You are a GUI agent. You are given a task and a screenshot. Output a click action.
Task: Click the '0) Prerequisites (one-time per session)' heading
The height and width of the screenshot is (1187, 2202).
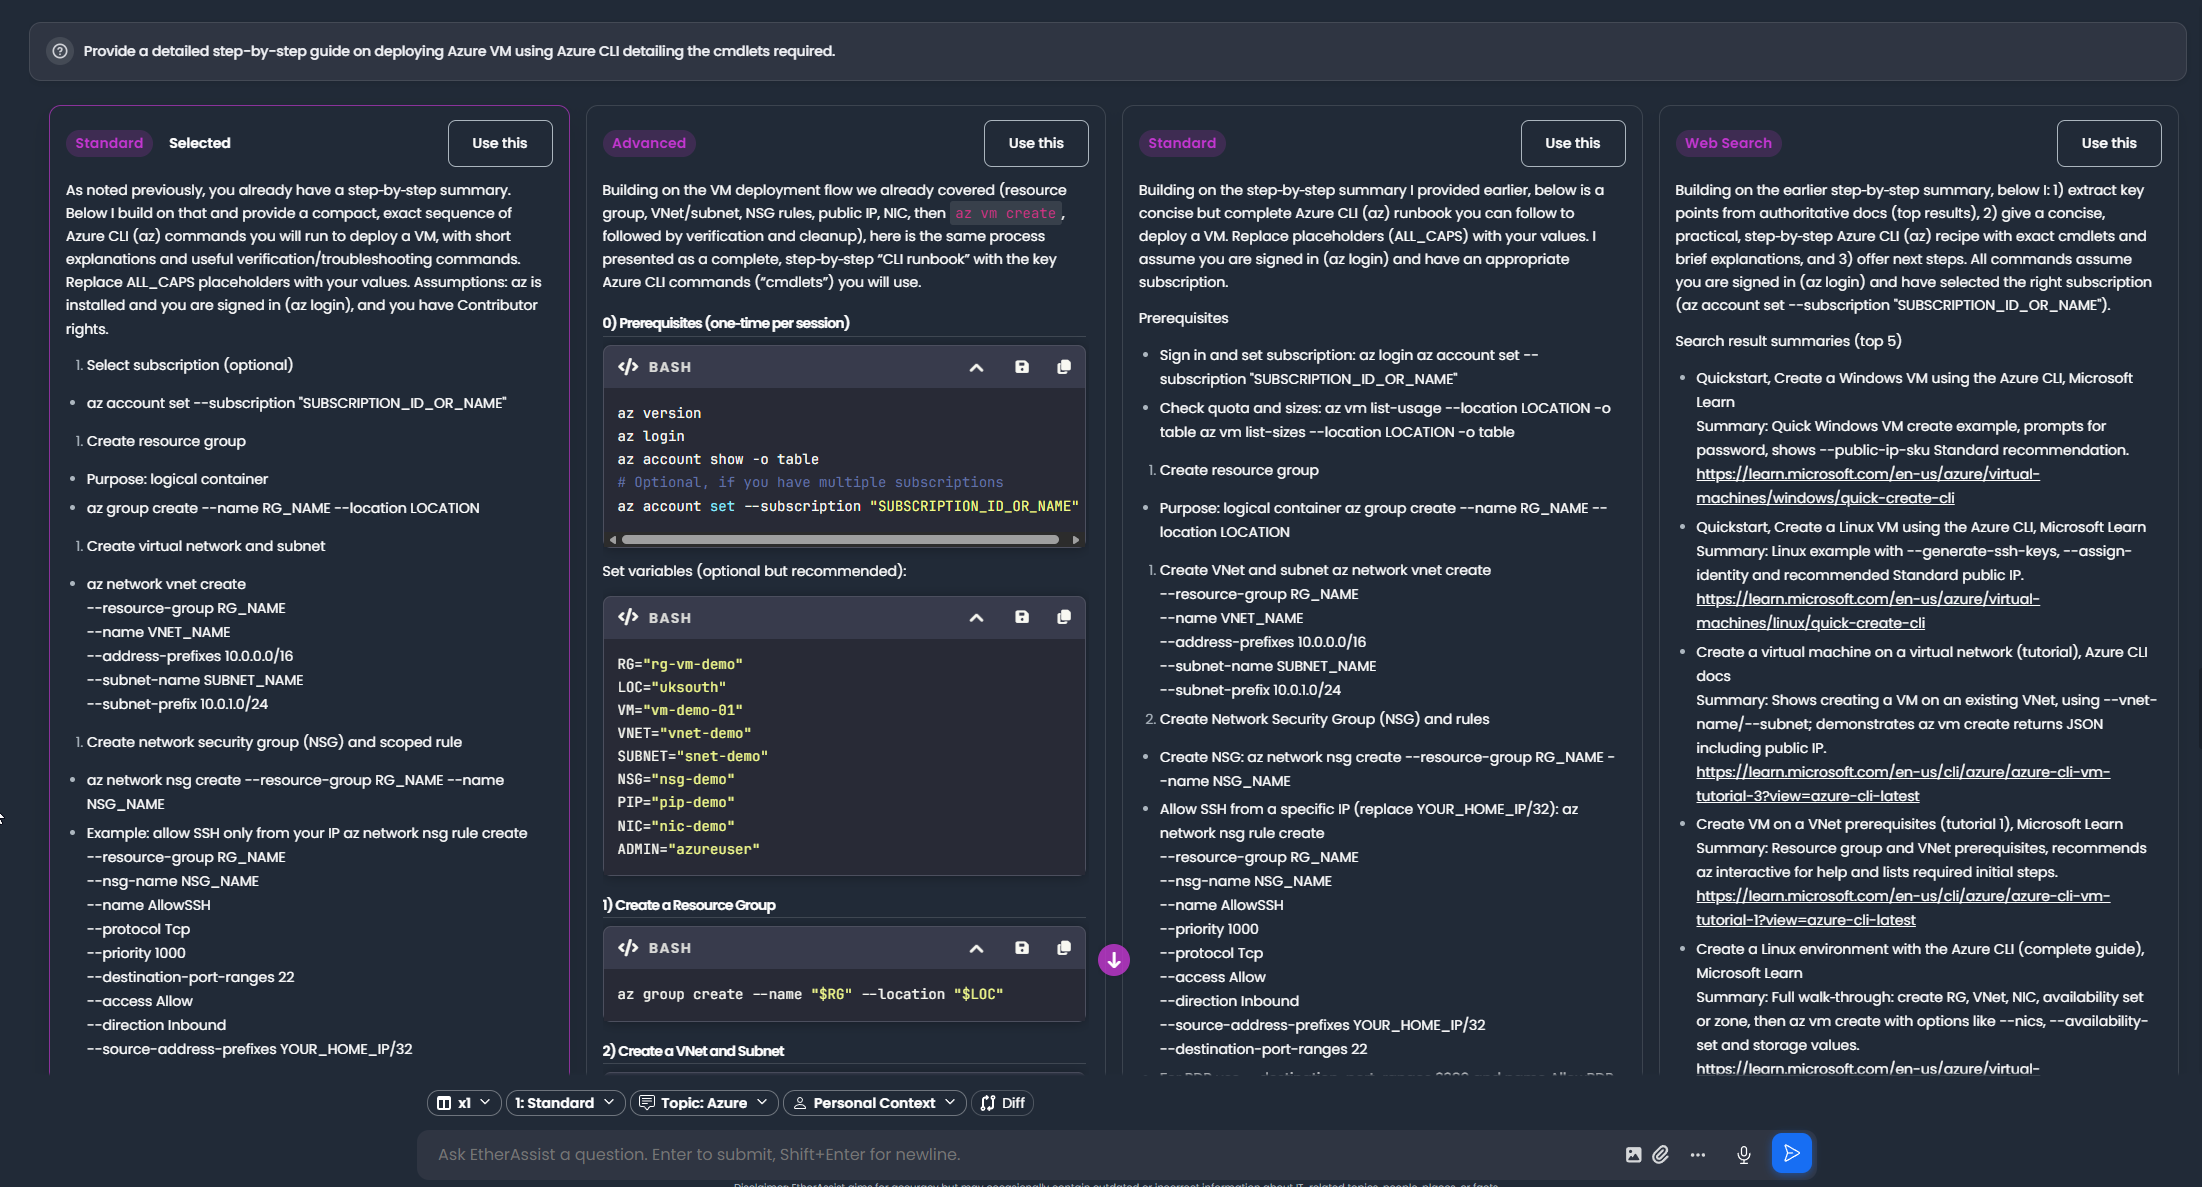coord(726,323)
